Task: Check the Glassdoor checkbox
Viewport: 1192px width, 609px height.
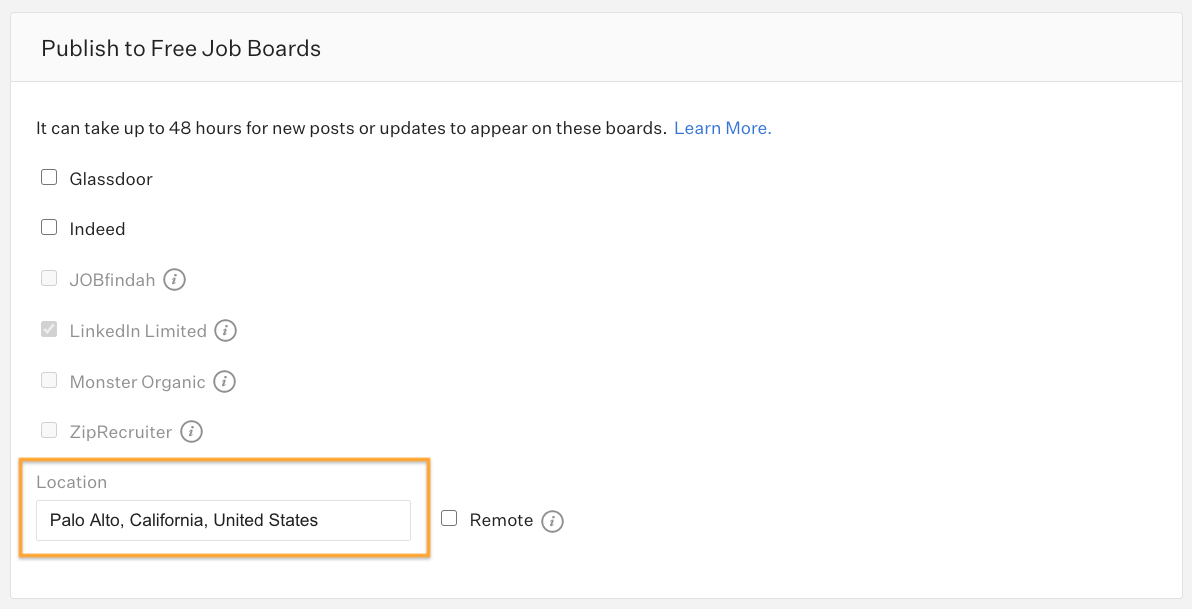Action: (49, 177)
